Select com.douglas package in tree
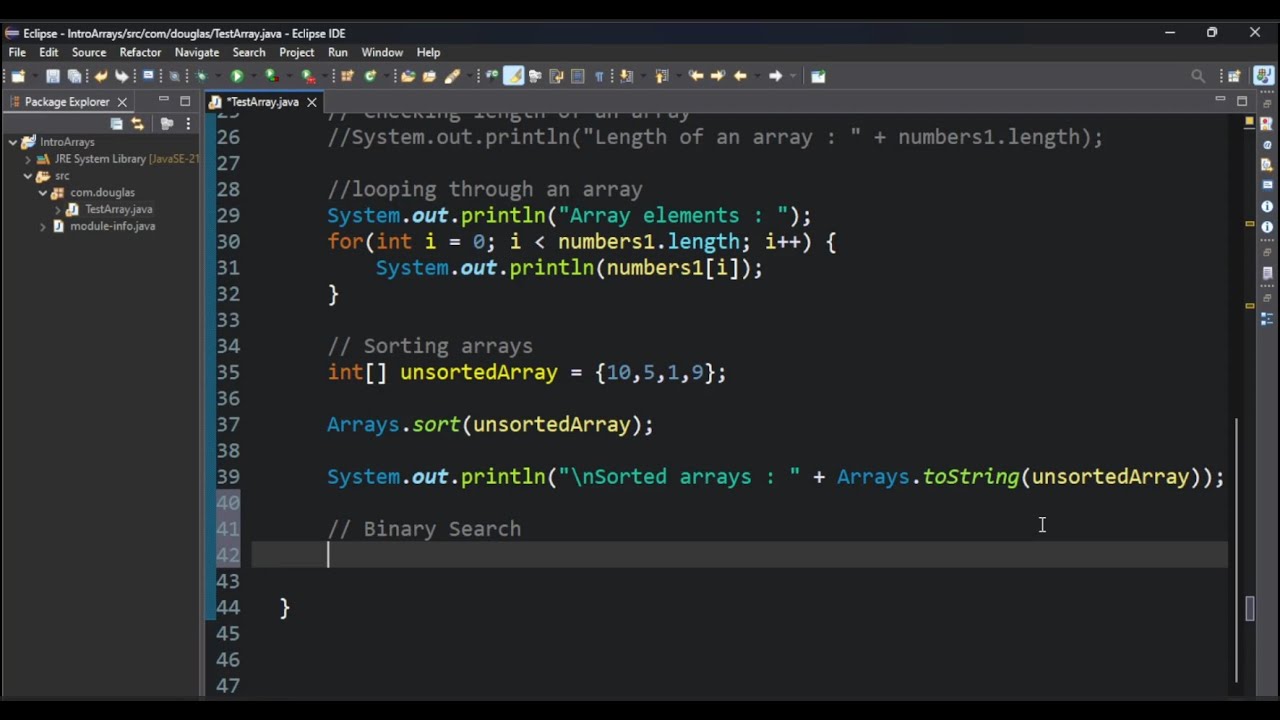The height and width of the screenshot is (720, 1280). tap(102, 192)
